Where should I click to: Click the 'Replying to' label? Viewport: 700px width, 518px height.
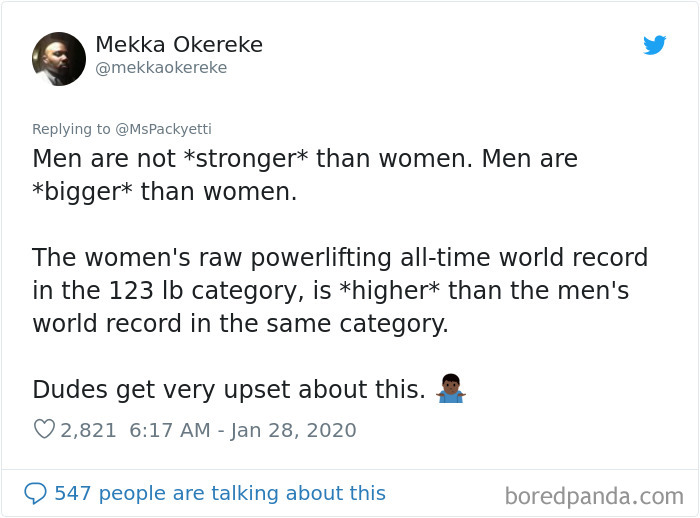pos(71,129)
